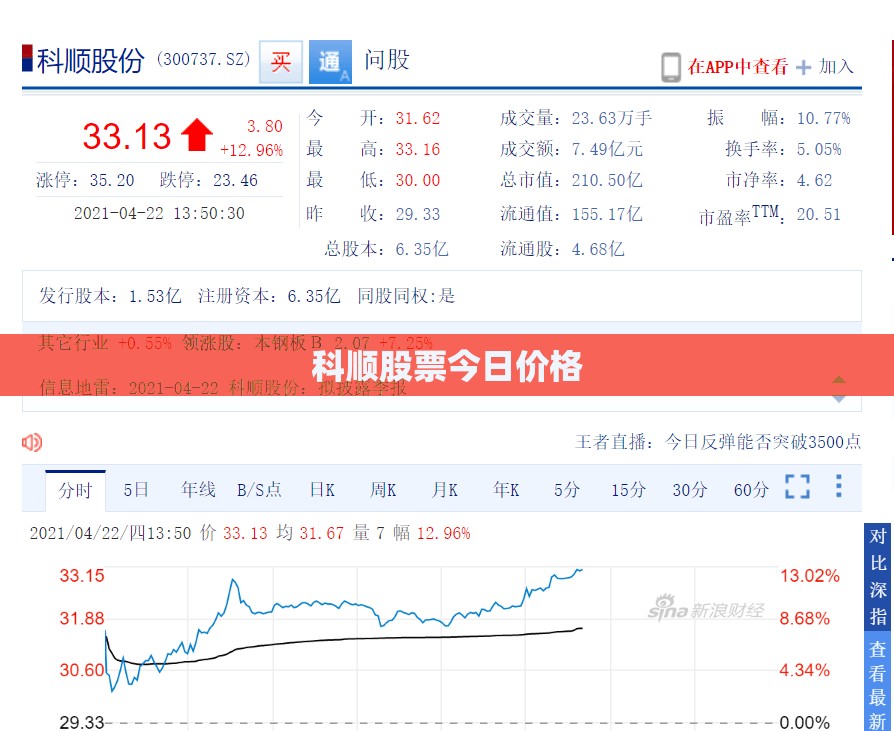Open 问股 ask-stock link
Viewport: 894px width, 731px height.
(387, 60)
